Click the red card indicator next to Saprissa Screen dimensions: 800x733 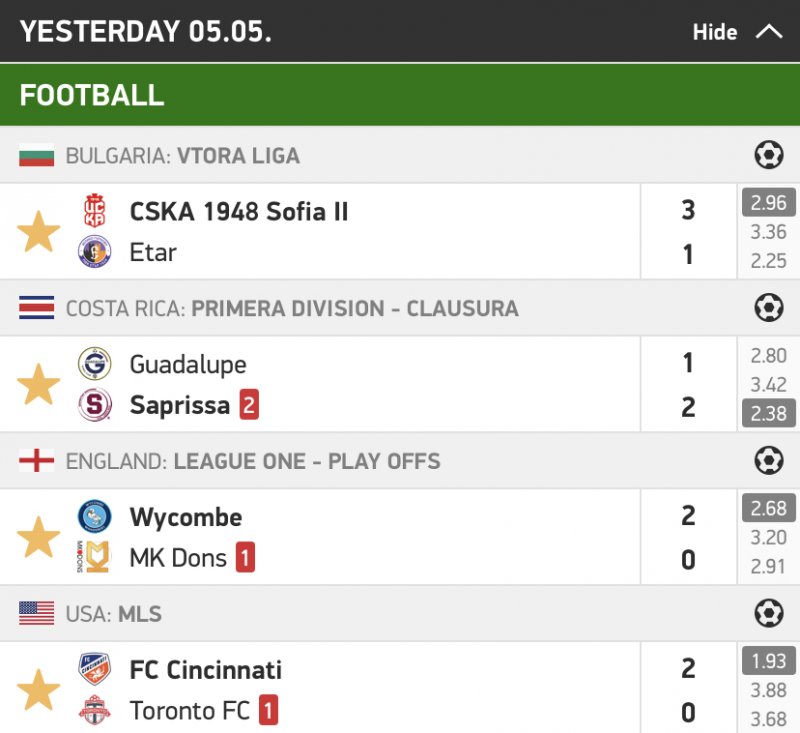(x=249, y=406)
